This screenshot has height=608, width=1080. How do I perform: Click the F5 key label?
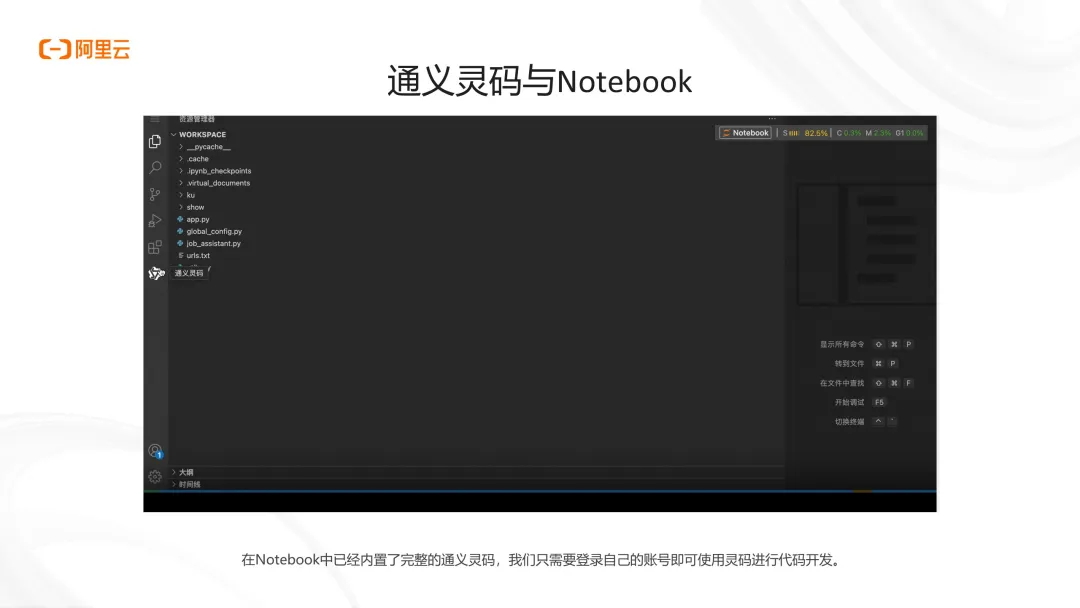[x=879, y=402]
